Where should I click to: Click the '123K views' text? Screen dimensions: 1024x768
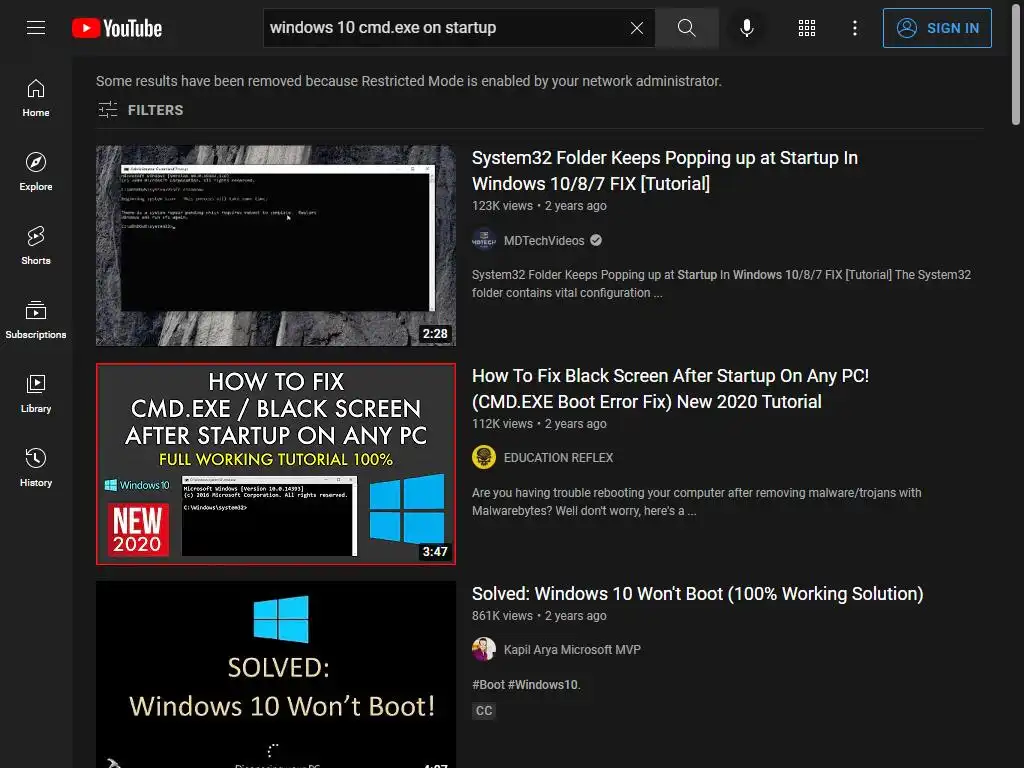pos(502,206)
